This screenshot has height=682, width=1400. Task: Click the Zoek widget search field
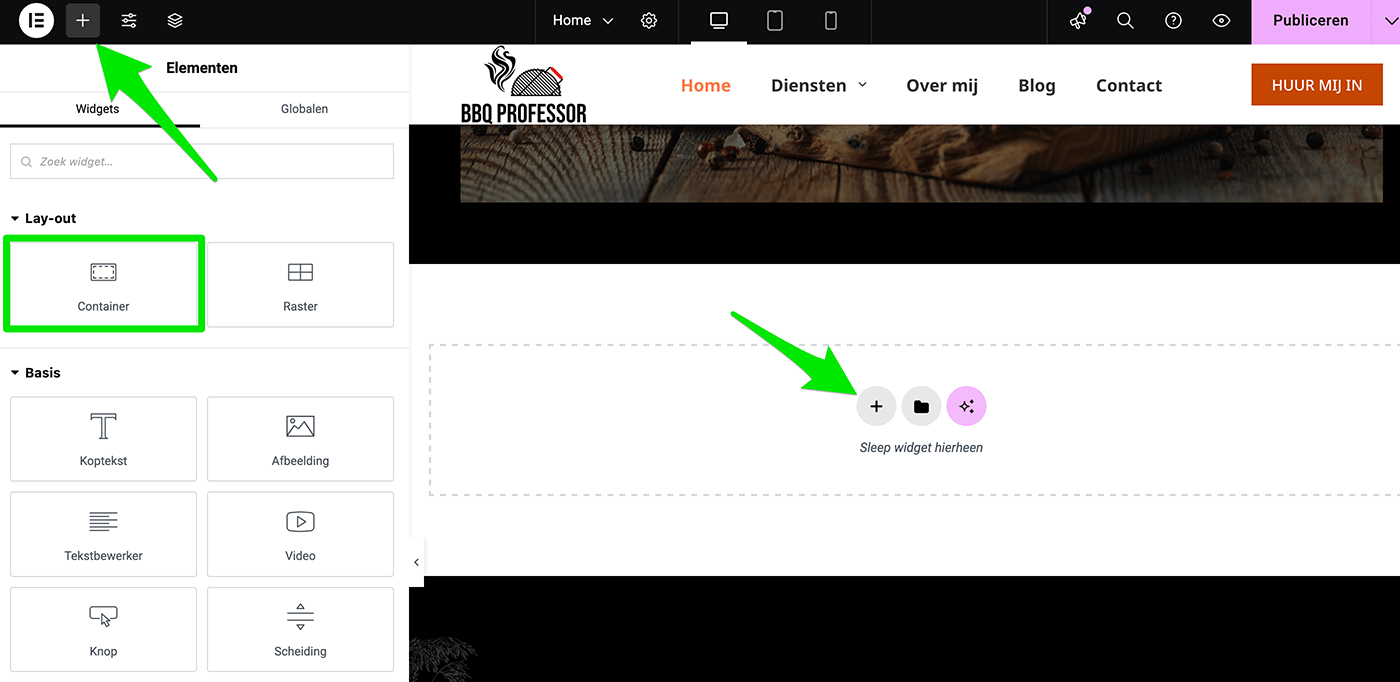(x=202, y=162)
